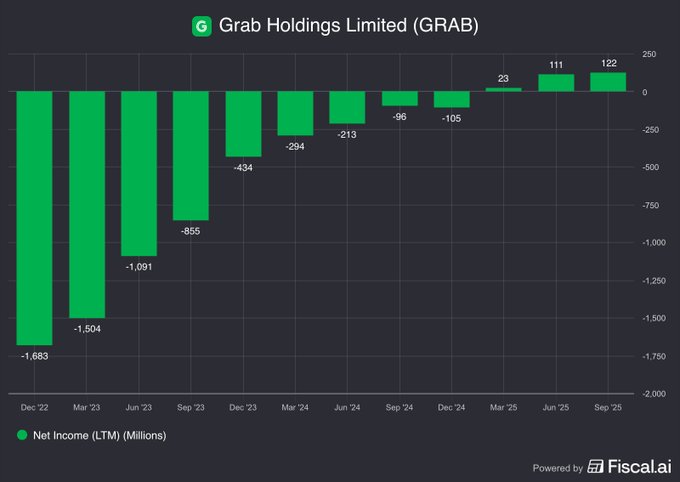680x482 pixels.
Task: Click the Grab Holdings Limited (GRAB) title
Action: 349,25
